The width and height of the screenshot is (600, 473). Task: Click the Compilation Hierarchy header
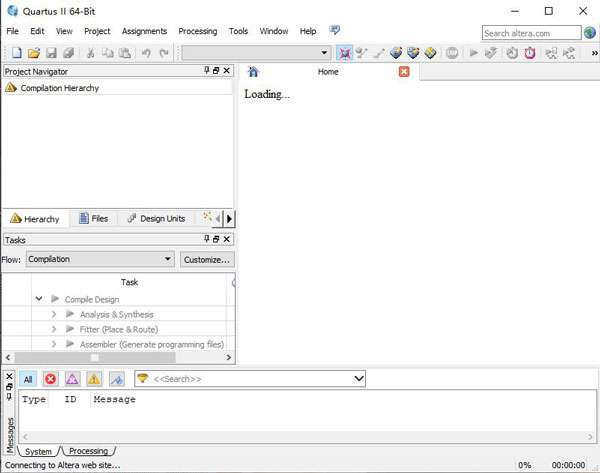[x=59, y=88]
